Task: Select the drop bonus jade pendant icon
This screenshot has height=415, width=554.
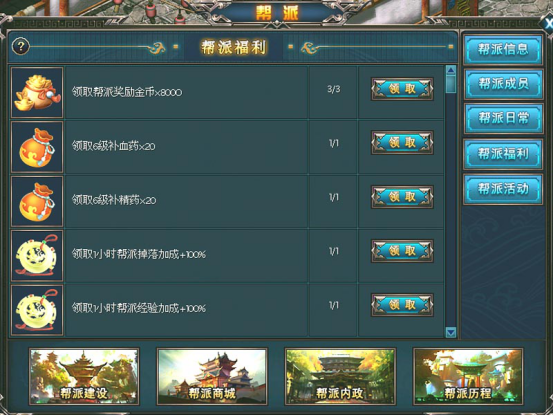Action: coord(37,256)
